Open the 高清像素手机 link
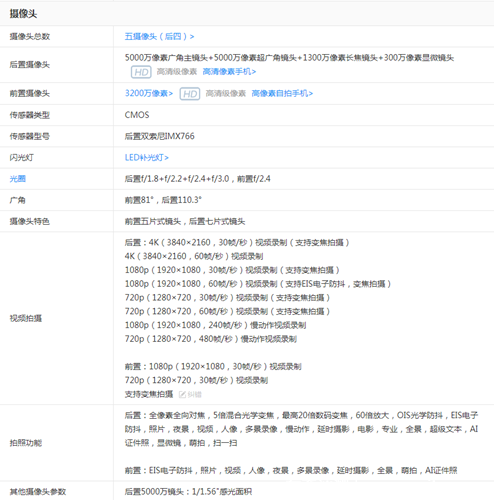The image size is (494, 500). click(x=229, y=72)
